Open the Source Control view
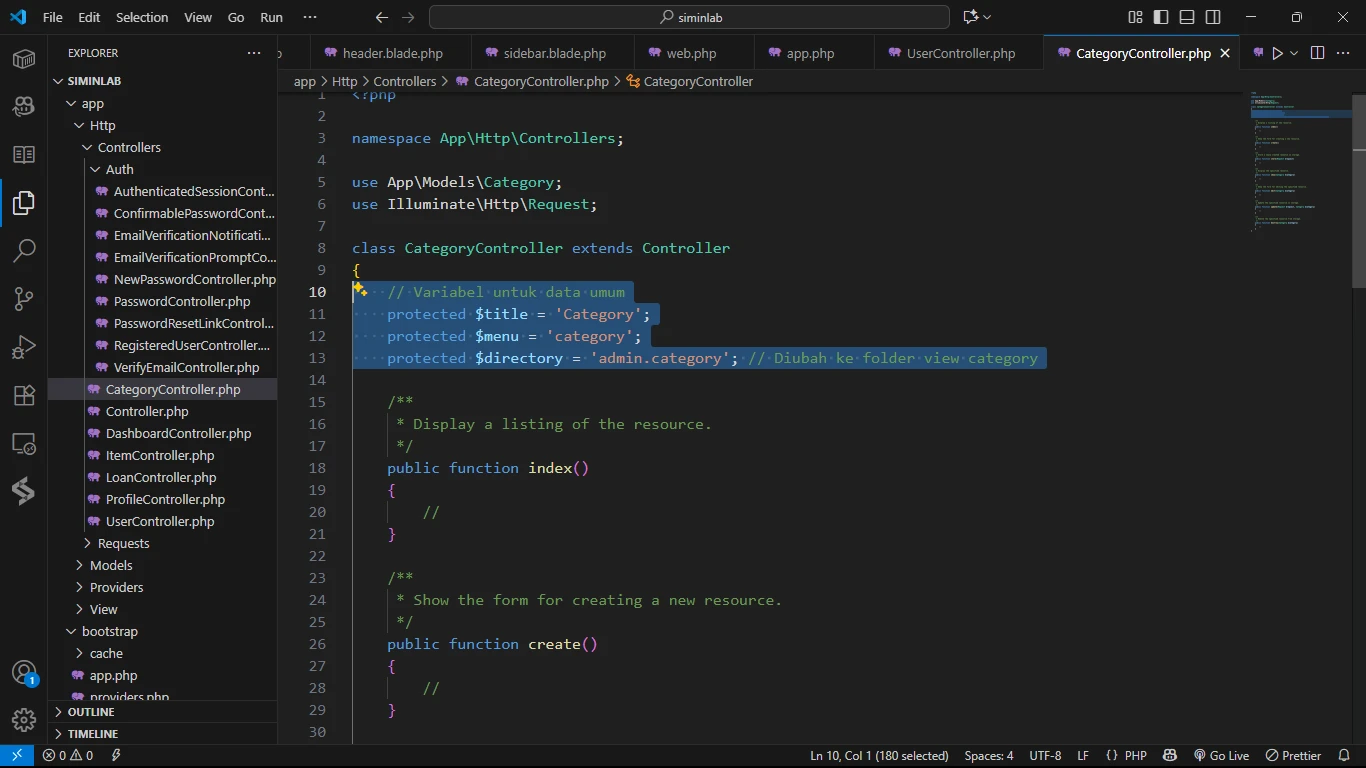Image resolution: width=1366 pixels, height=768 pixels. click(x=24, y=298)
